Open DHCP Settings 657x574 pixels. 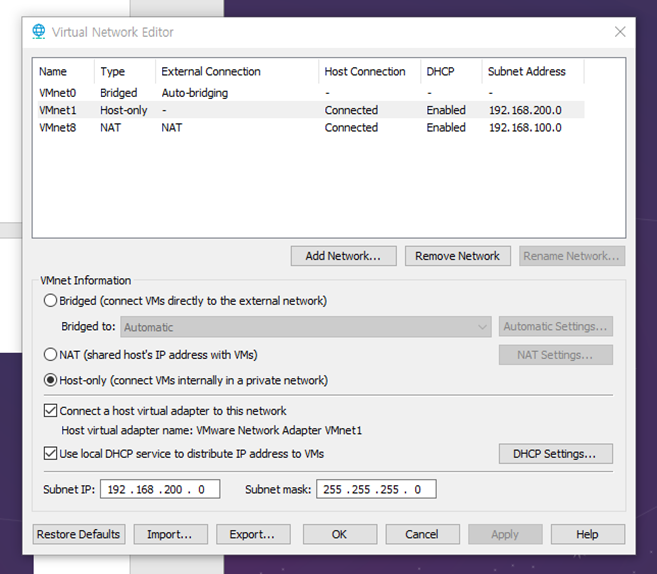pos(556,454)
